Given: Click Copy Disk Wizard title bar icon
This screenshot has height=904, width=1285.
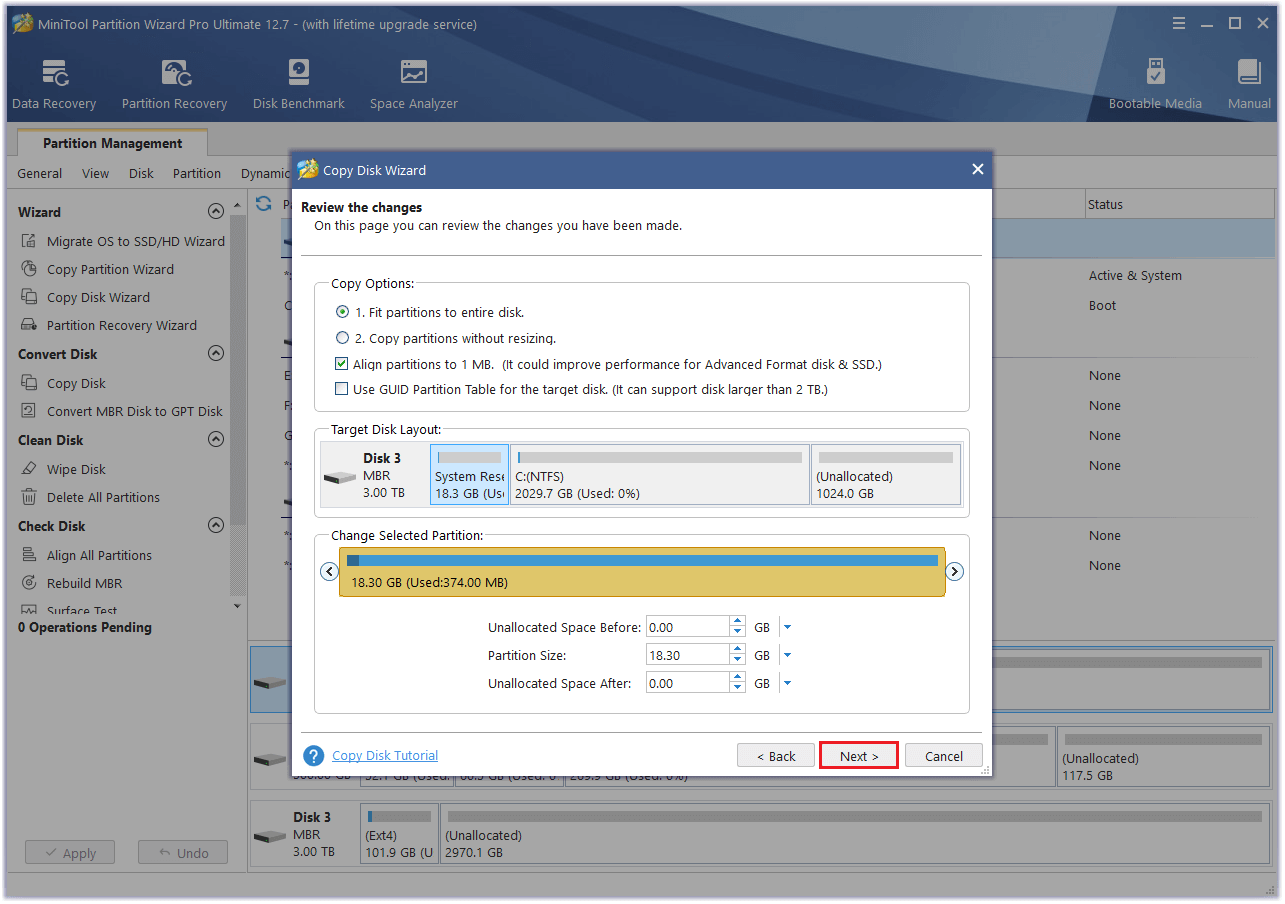Looking at the screenshot, I should [x=308, y=170].
